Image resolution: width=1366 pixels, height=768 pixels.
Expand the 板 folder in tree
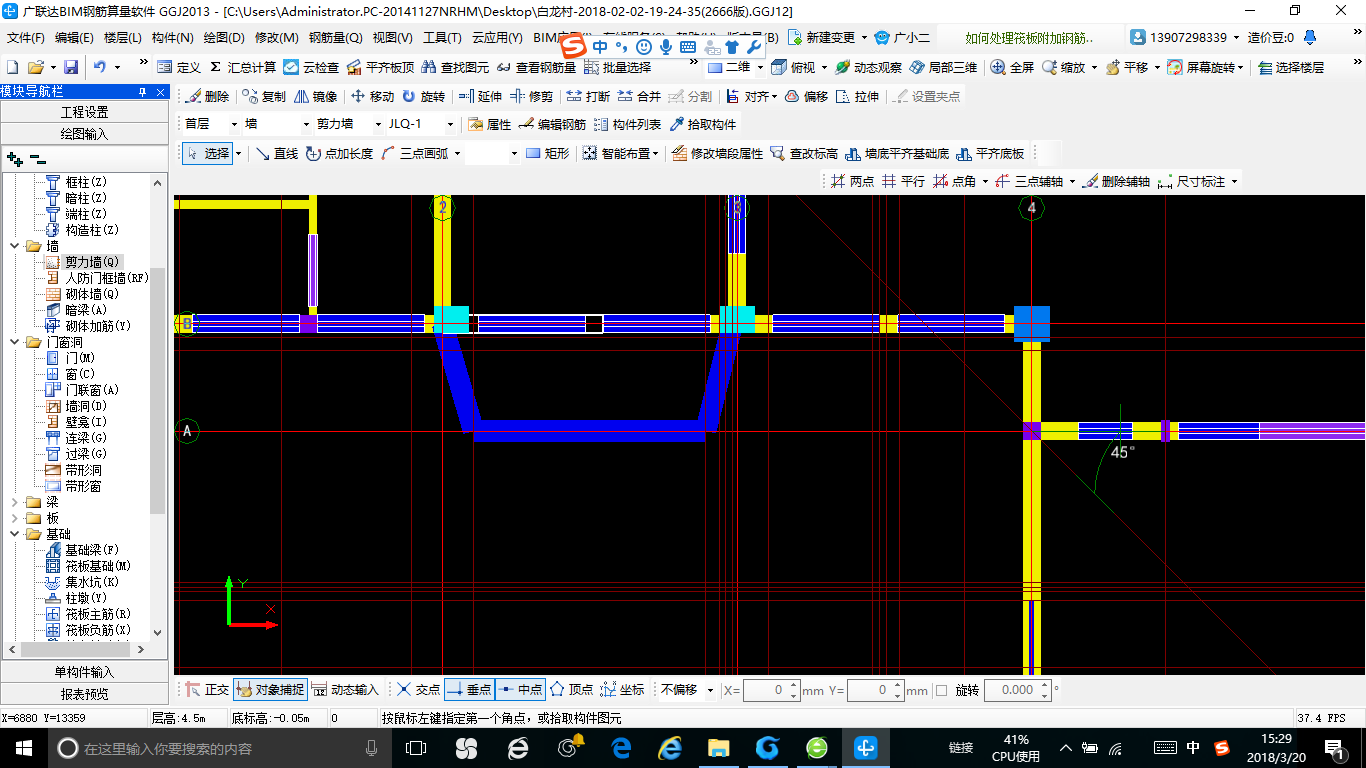pos(15,518)
